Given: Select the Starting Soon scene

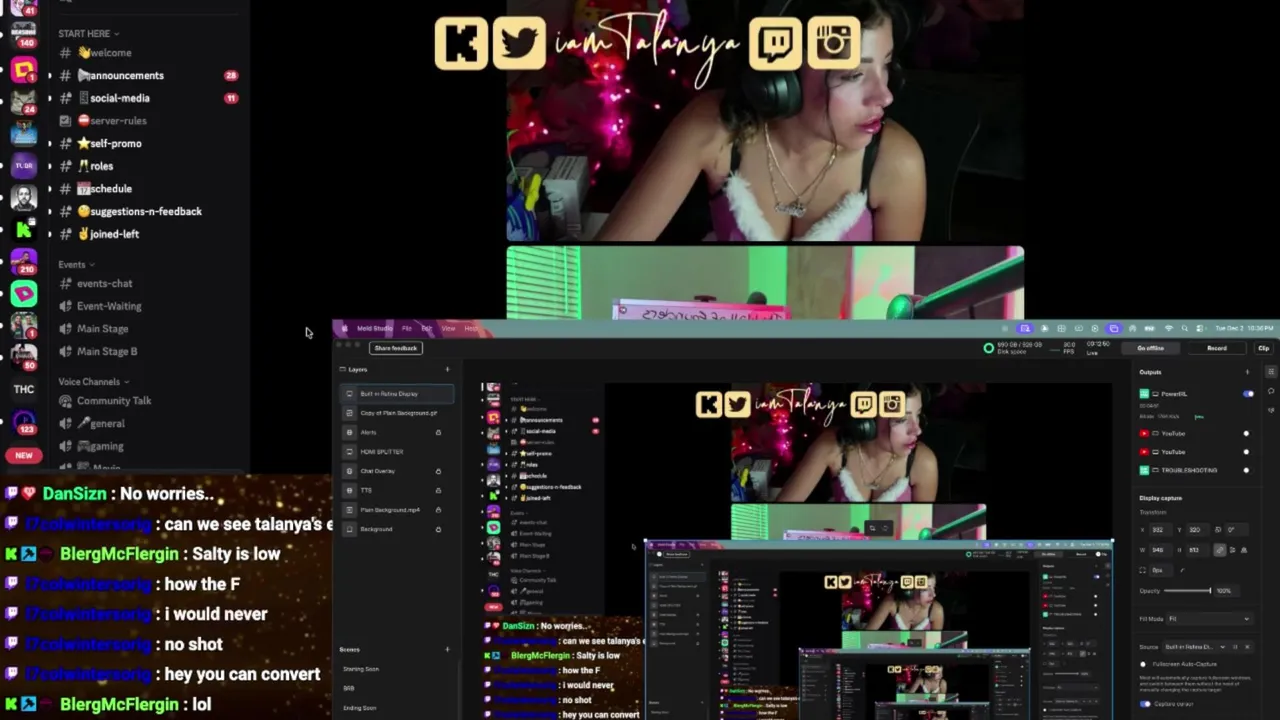Looking at the screenshot, I should (x=360, y=669).
